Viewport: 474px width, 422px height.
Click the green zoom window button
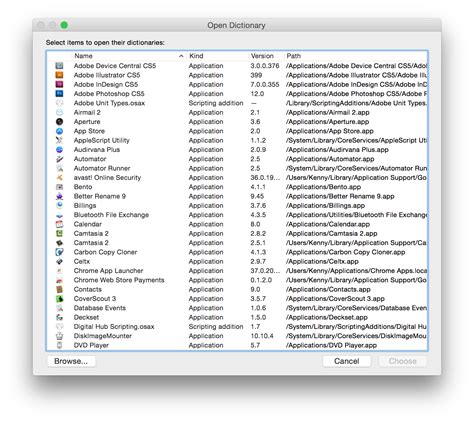point(64,25)
